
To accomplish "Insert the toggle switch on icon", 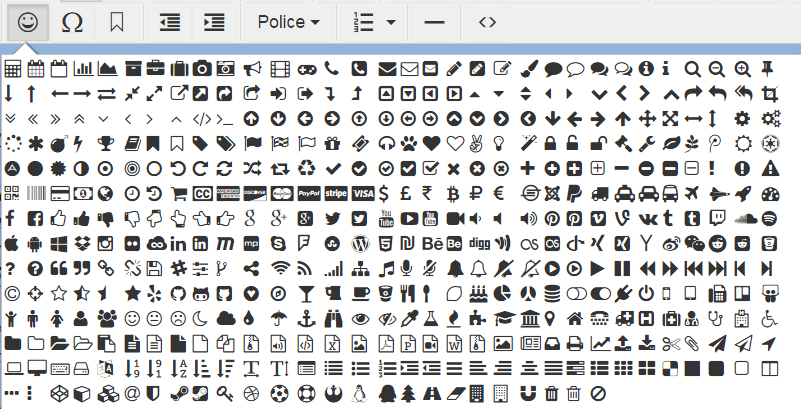I will point(600,294).
